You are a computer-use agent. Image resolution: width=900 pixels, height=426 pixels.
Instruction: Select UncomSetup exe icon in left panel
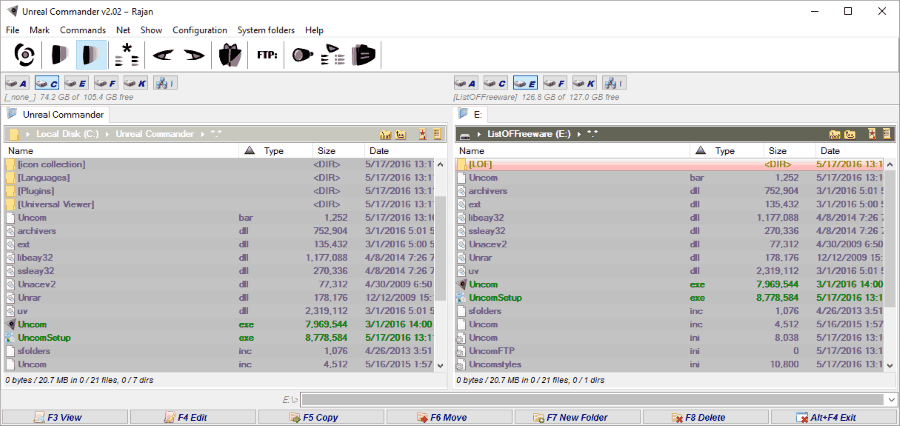click(11, 338)
